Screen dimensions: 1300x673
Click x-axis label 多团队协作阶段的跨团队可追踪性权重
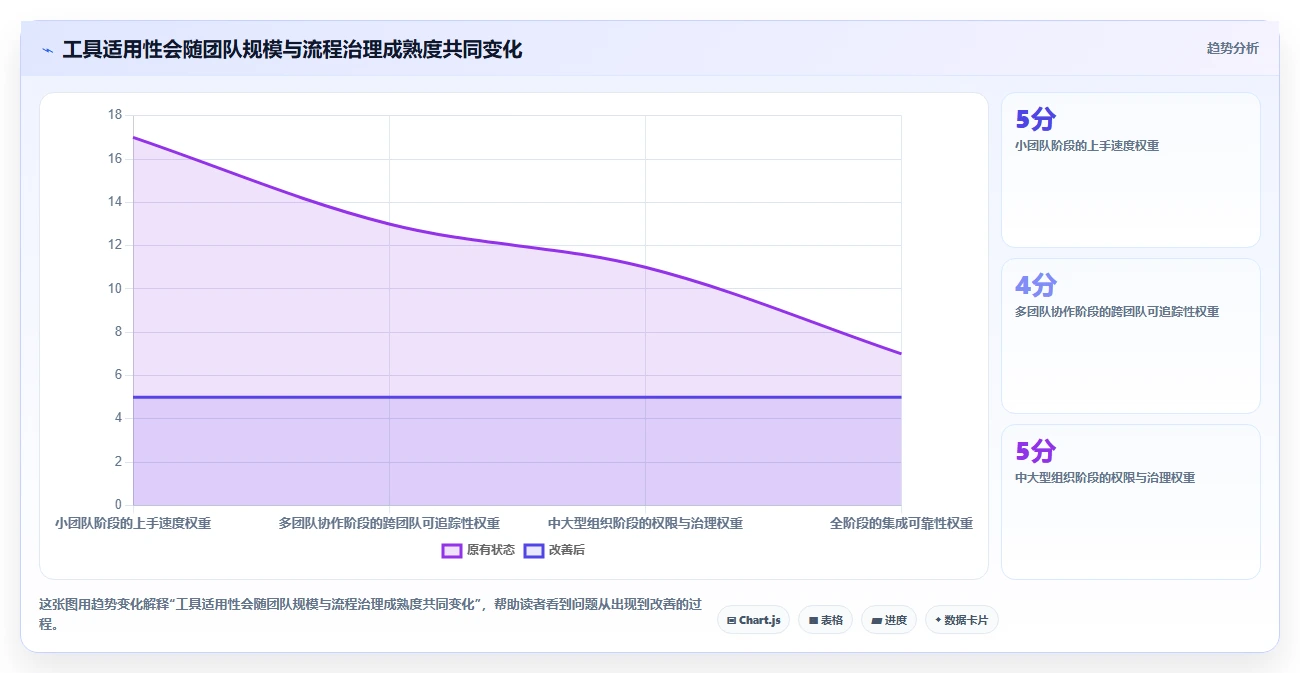(389, 523)
